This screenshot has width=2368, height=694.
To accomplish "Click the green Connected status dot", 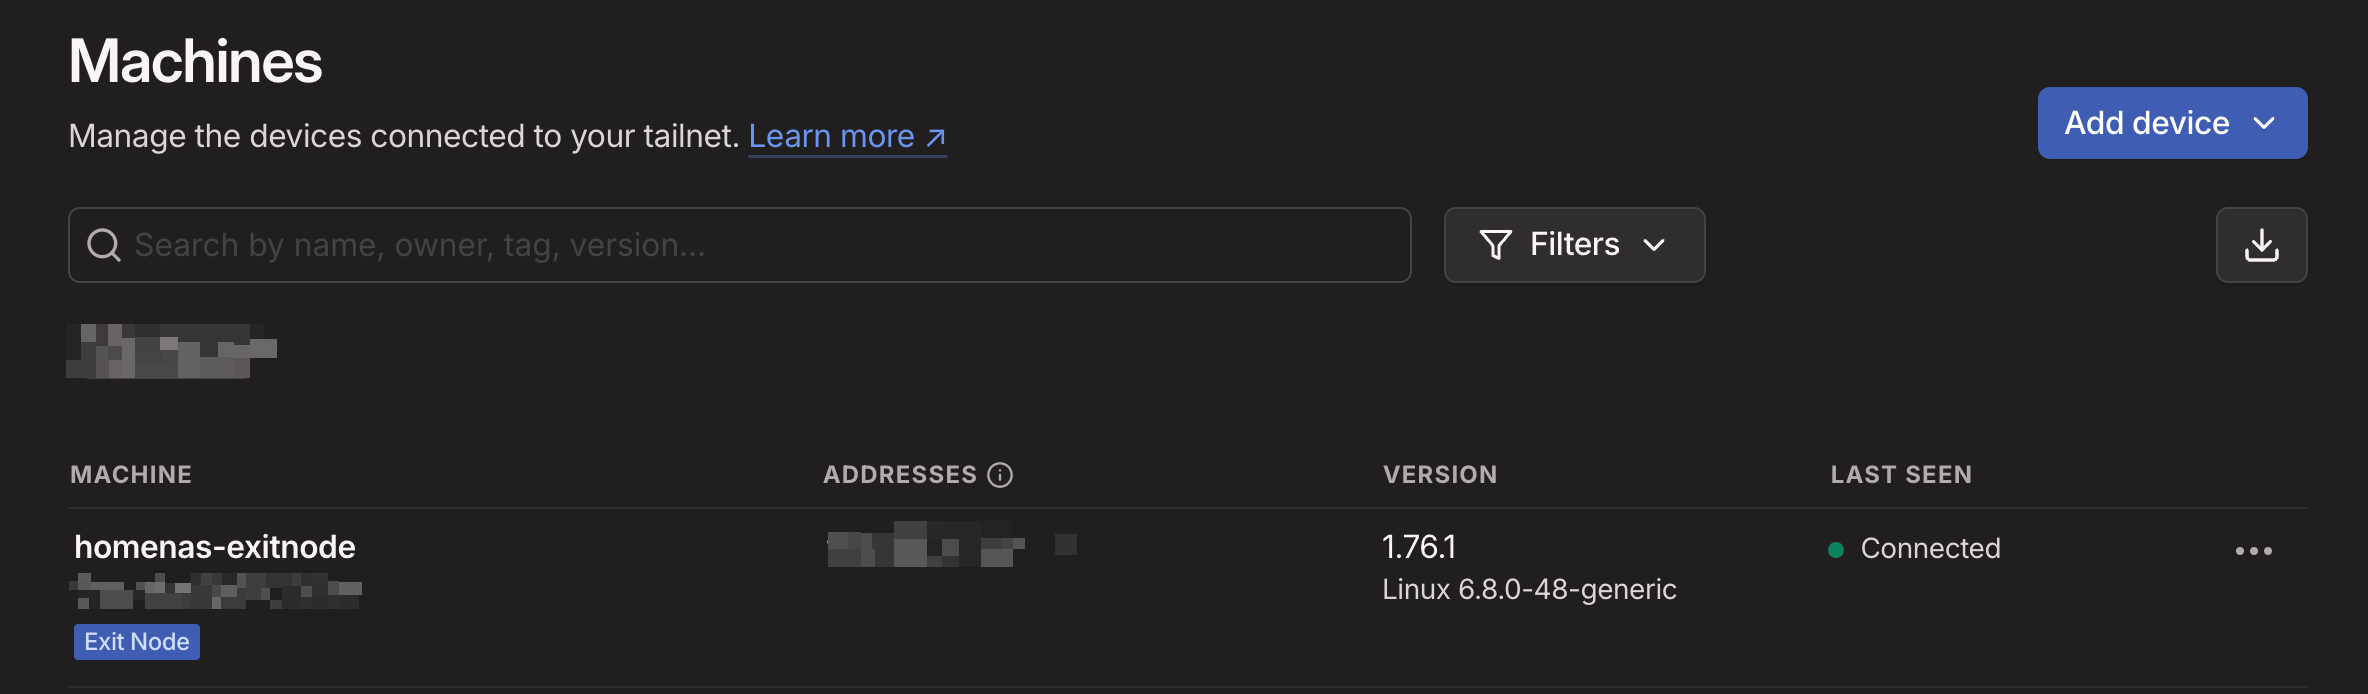I will tap(1834, 549).
